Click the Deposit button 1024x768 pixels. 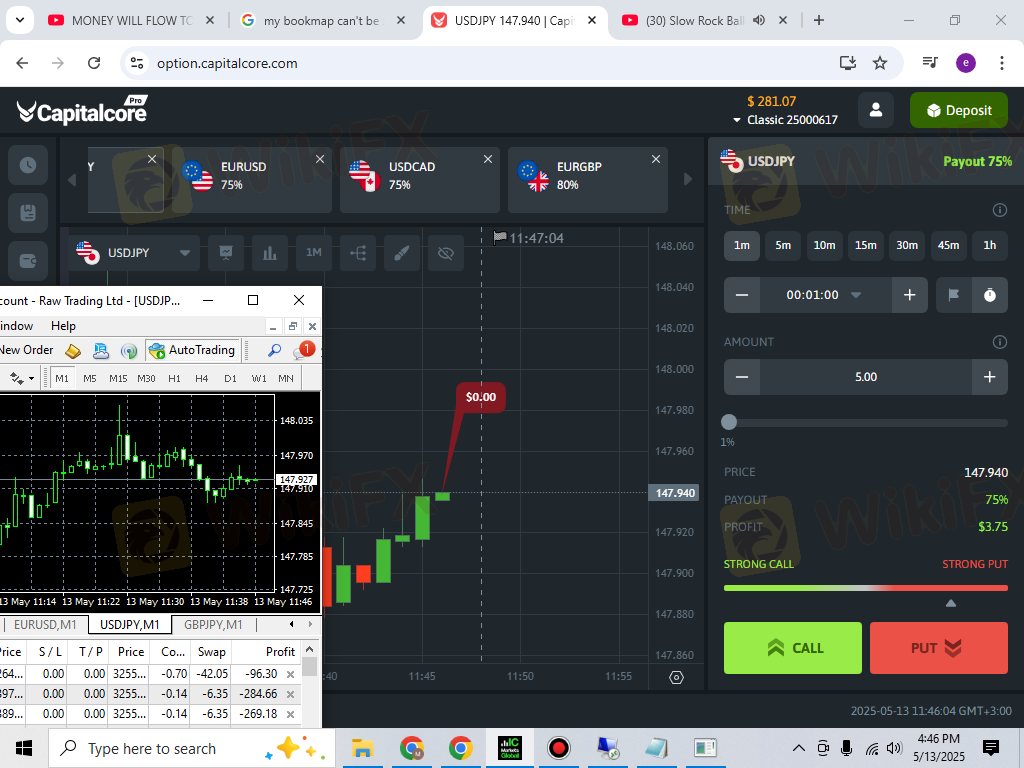(x=959, y=110)
